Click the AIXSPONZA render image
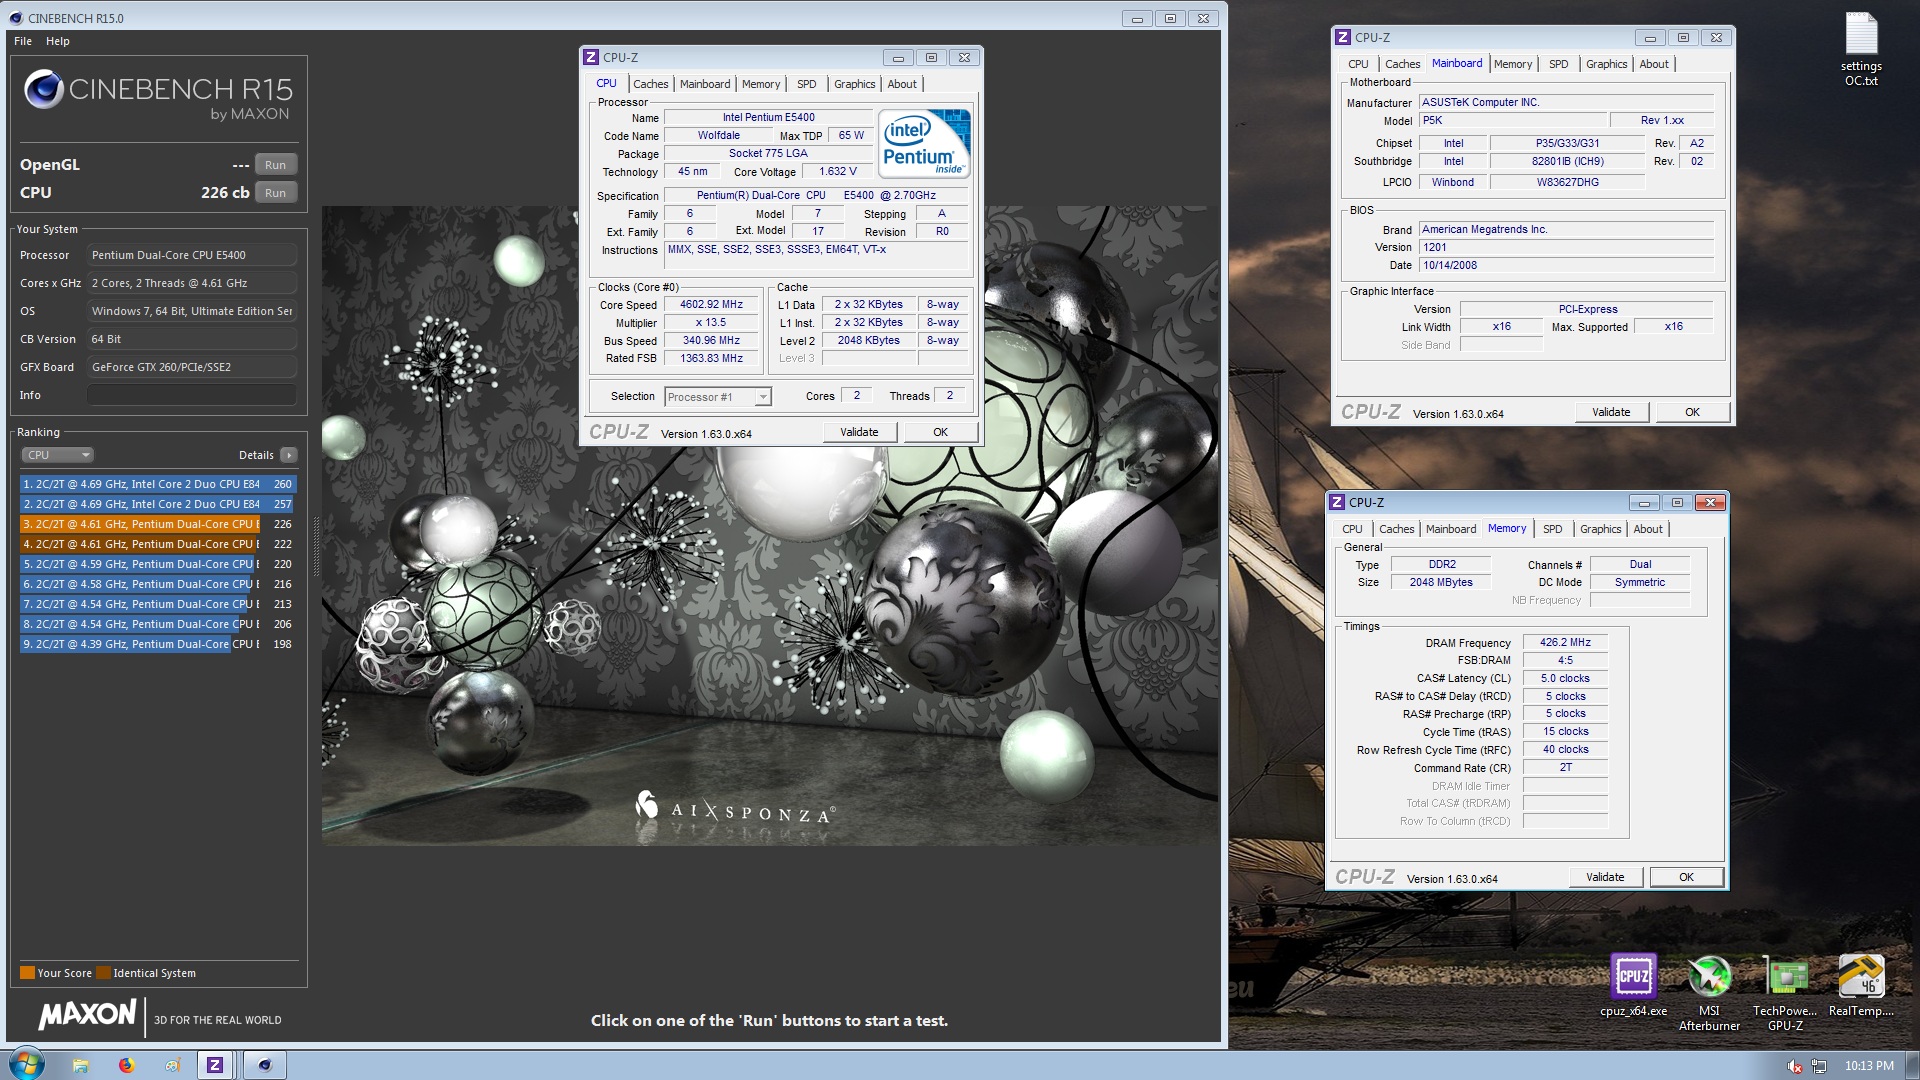This screenshot has height=1080, width=1920. pos(770,526)
